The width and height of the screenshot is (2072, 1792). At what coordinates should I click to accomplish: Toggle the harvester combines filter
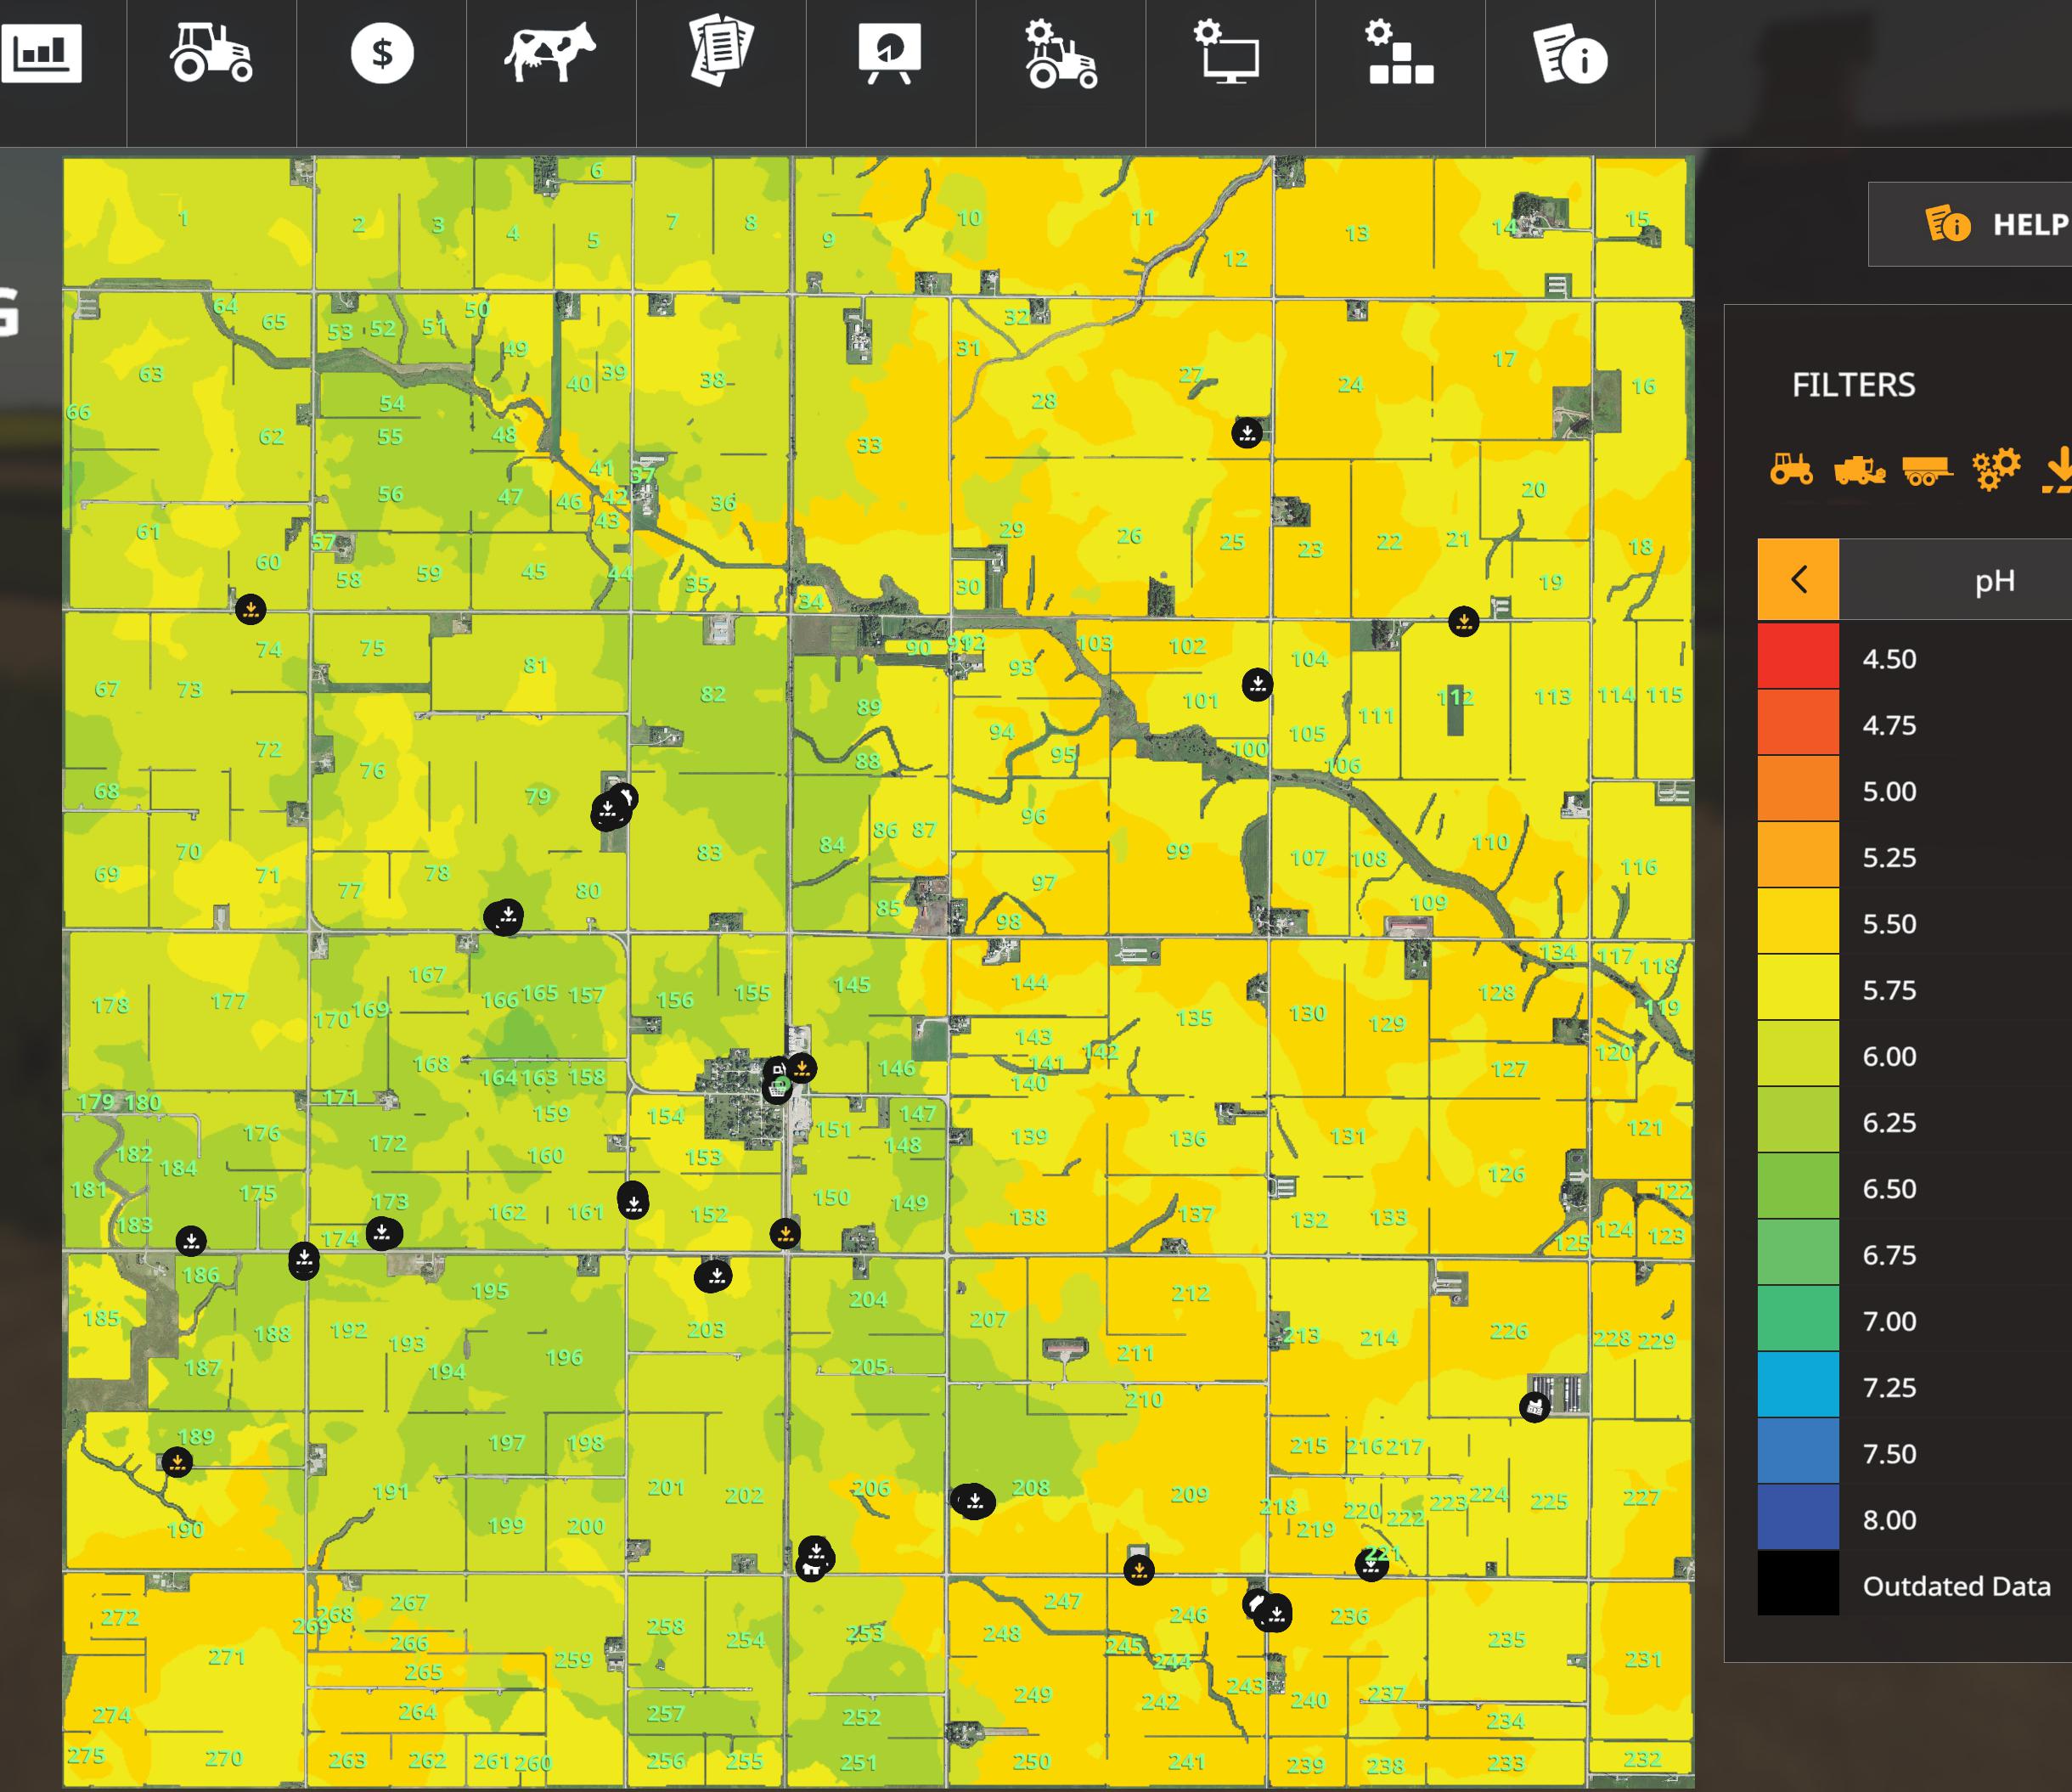(1860, 469)
